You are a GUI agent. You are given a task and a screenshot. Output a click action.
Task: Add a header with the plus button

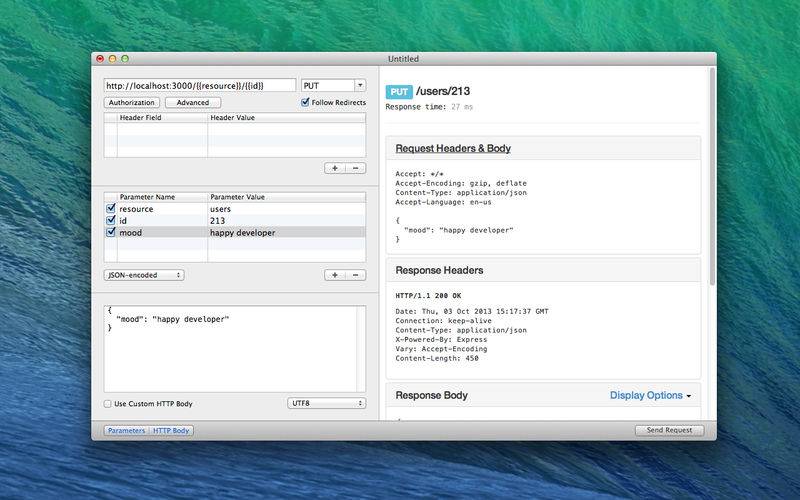pos(335,168)
